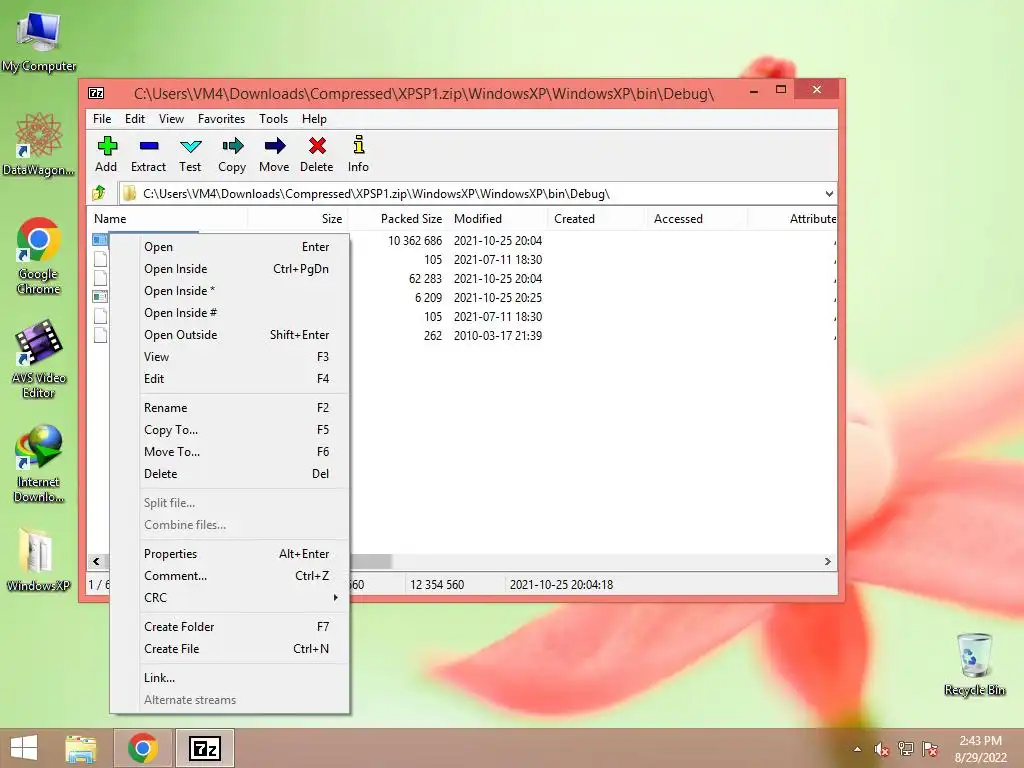Open the File menu
The image size is (1024, 768).
coord(102,119)
